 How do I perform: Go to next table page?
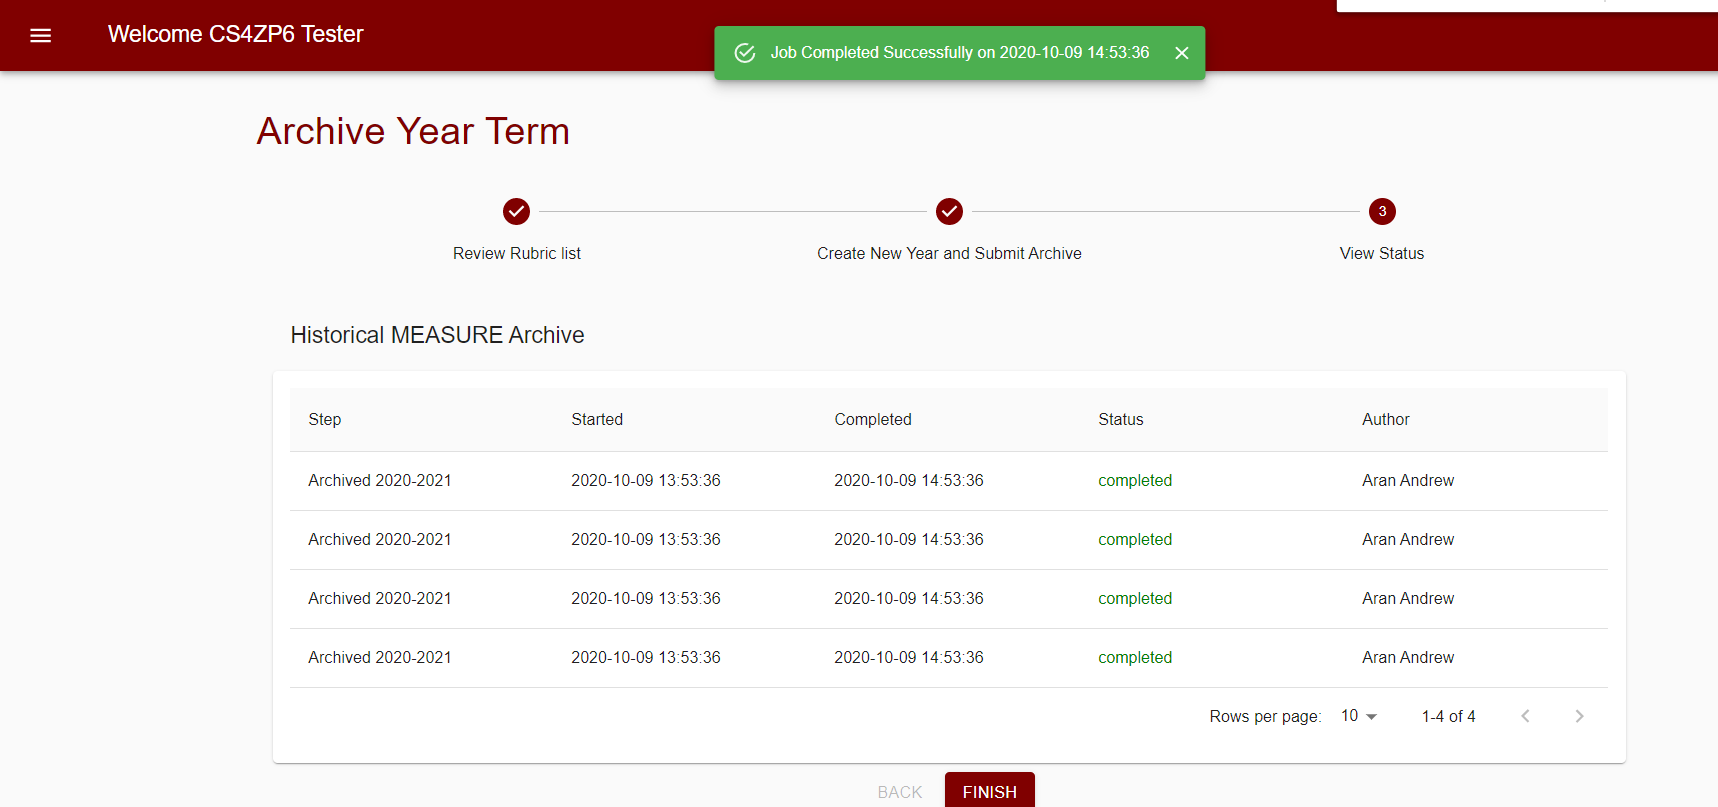pos(1579,716)
